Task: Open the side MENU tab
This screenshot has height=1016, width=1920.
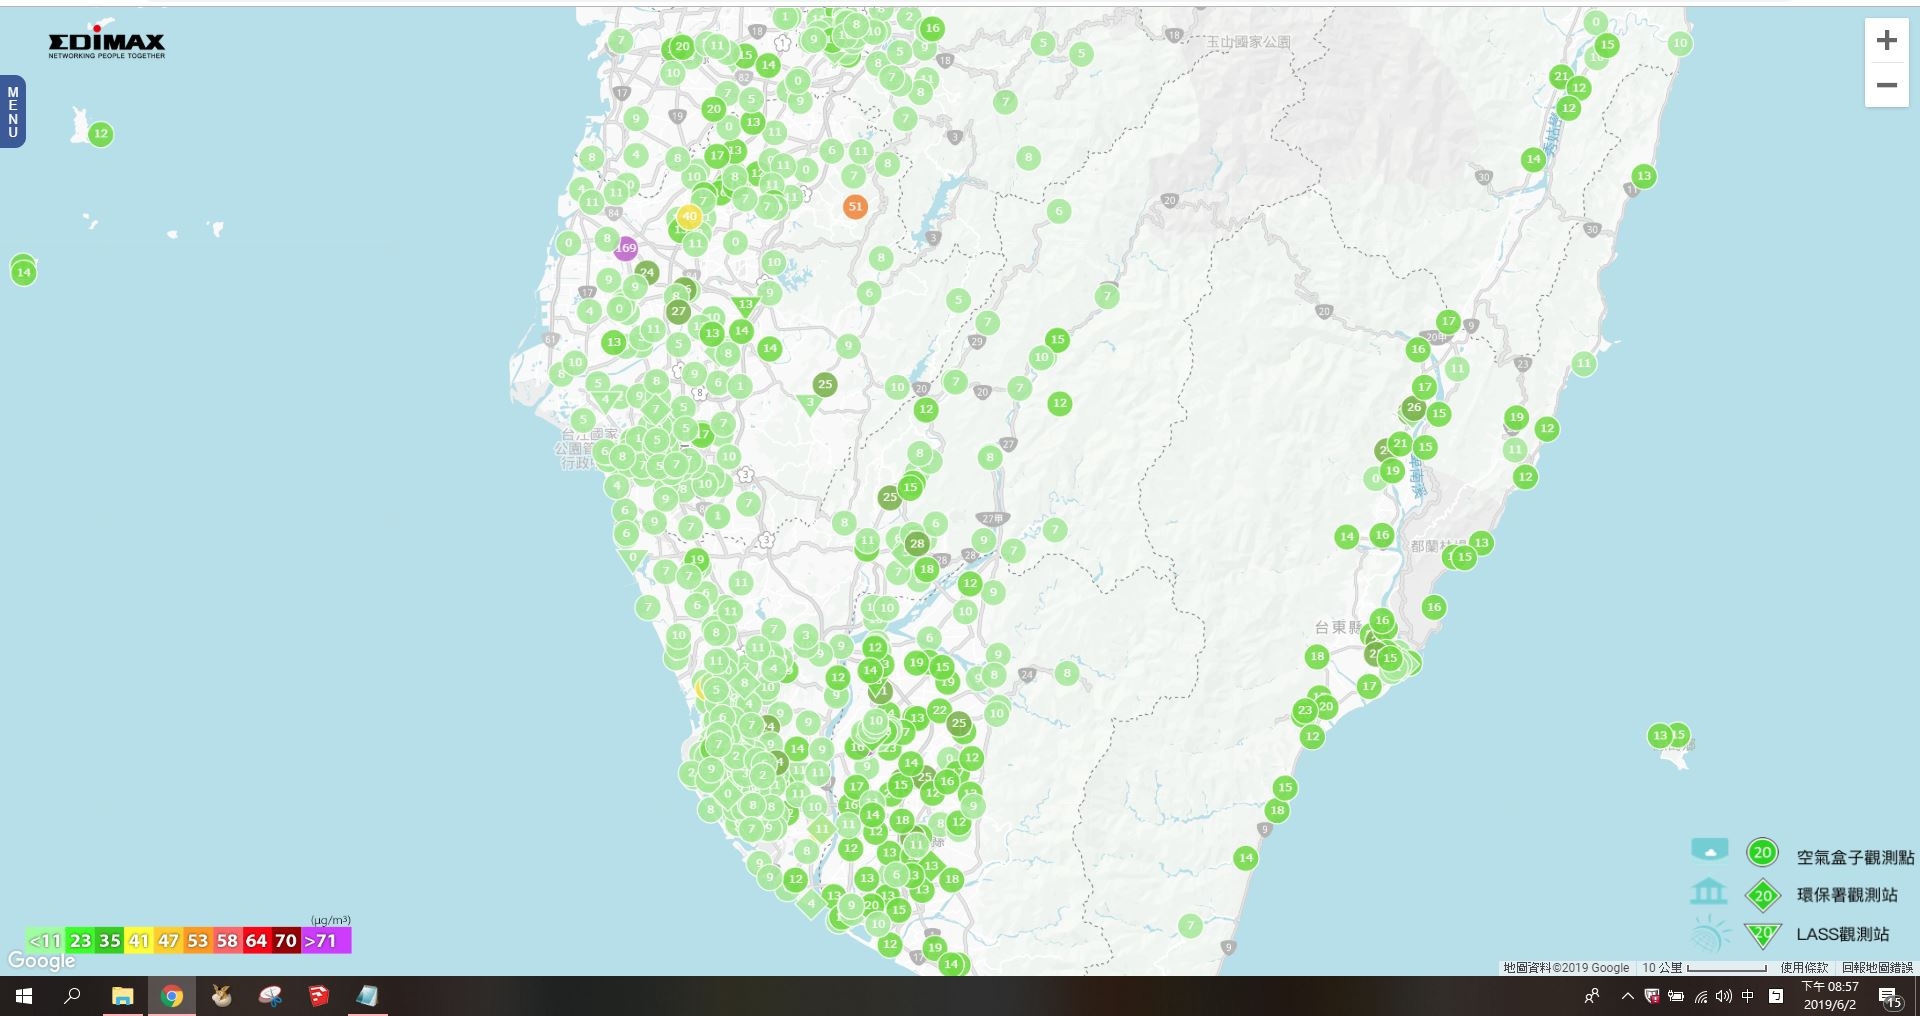Action: [x=13, y=112]
